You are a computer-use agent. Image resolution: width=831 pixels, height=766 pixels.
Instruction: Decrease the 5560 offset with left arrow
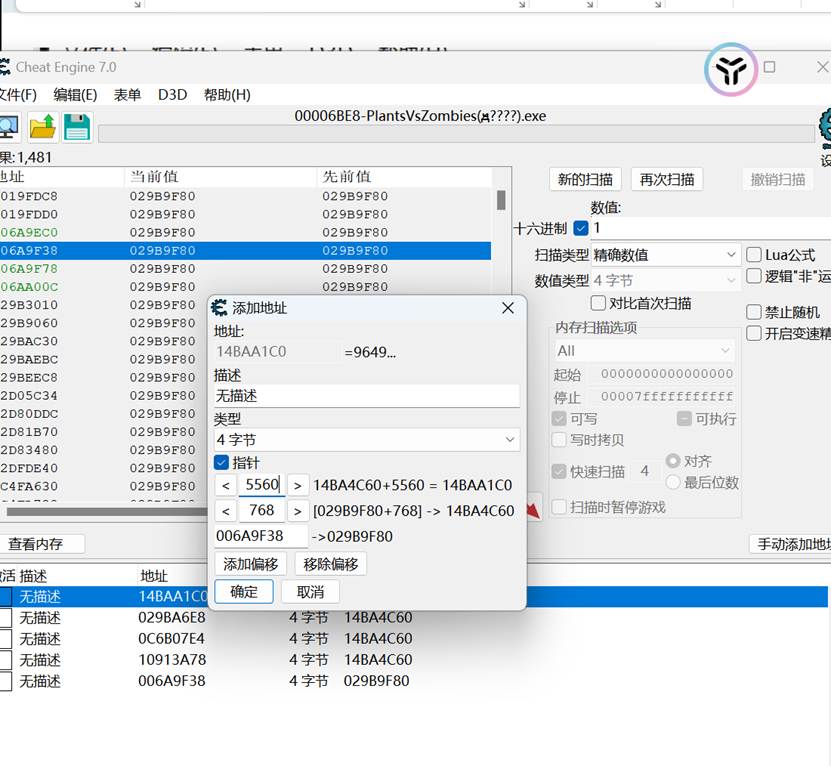click(226, 485)
